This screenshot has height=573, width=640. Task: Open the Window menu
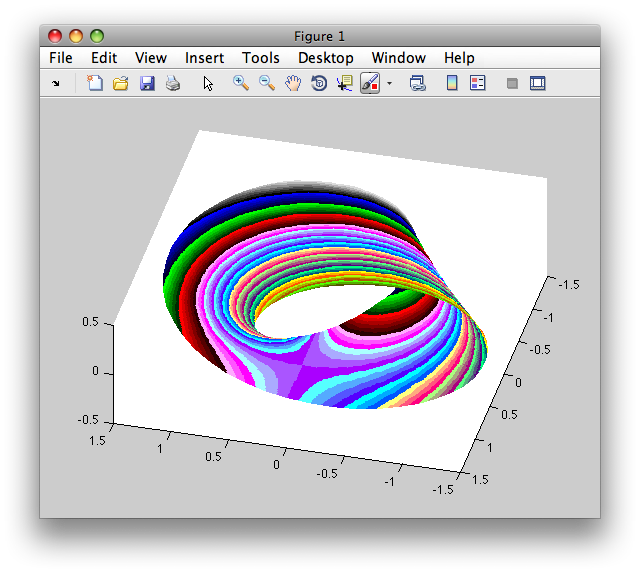coord(399,58)
